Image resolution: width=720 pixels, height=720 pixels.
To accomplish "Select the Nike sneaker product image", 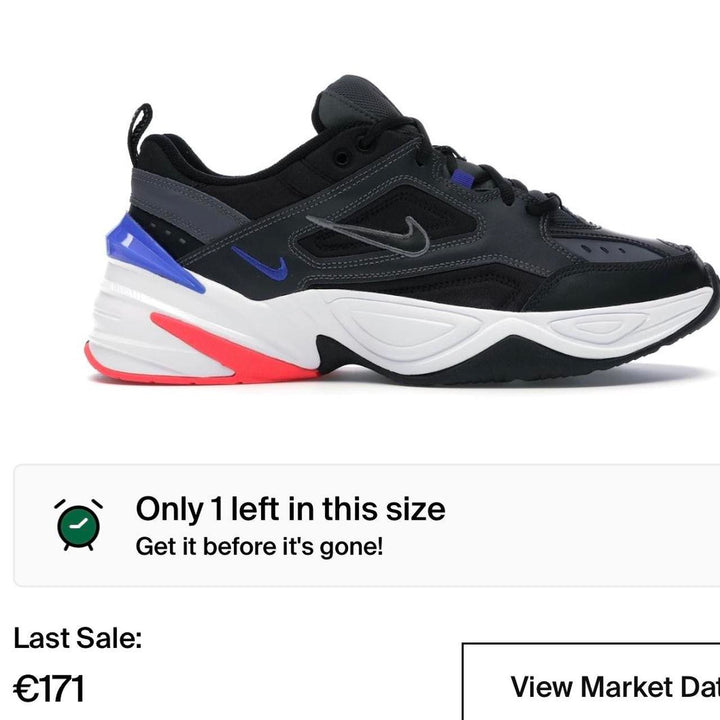I will pyautogui.click(x=402, y=230).
